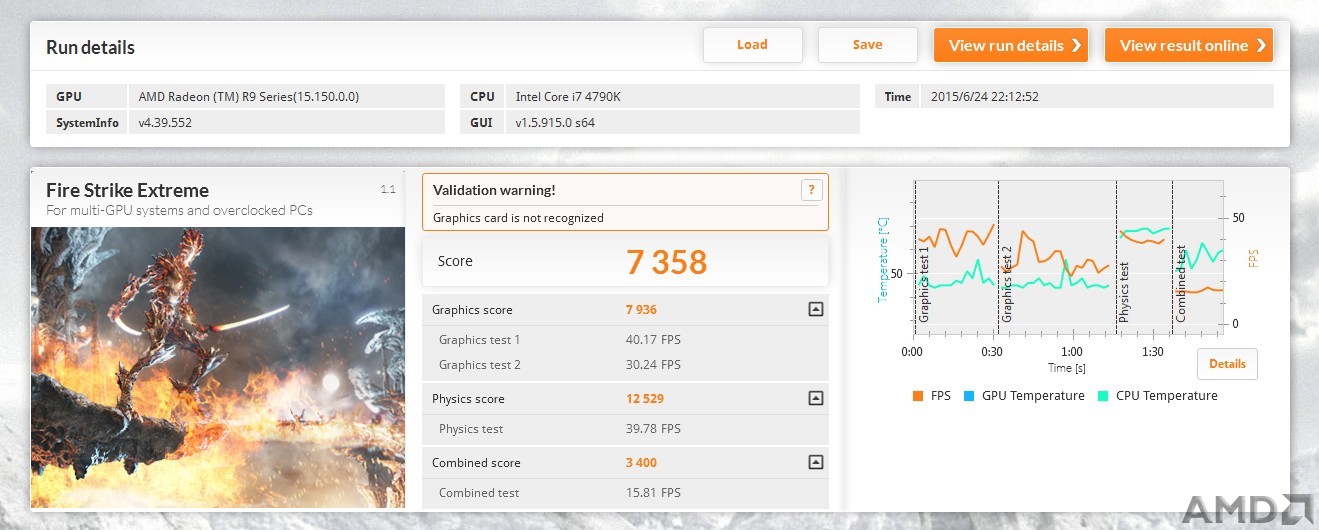Click the Graphics card is not recognized message

(x=518, y=218)
